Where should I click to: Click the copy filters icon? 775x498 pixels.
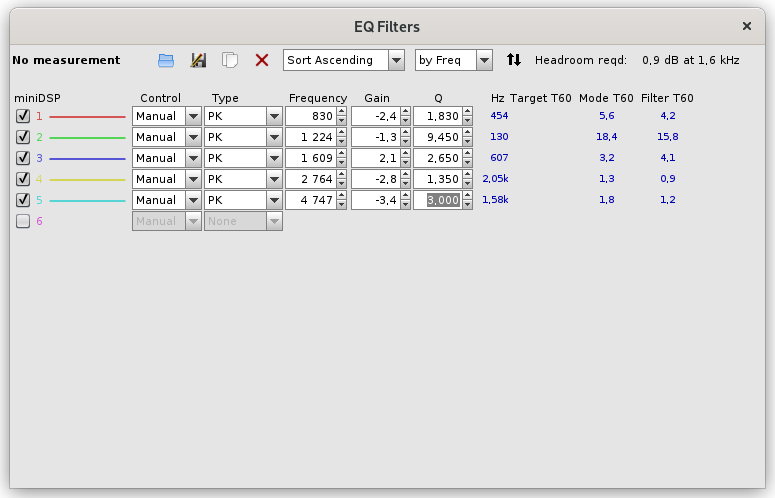tap(230, 60)
